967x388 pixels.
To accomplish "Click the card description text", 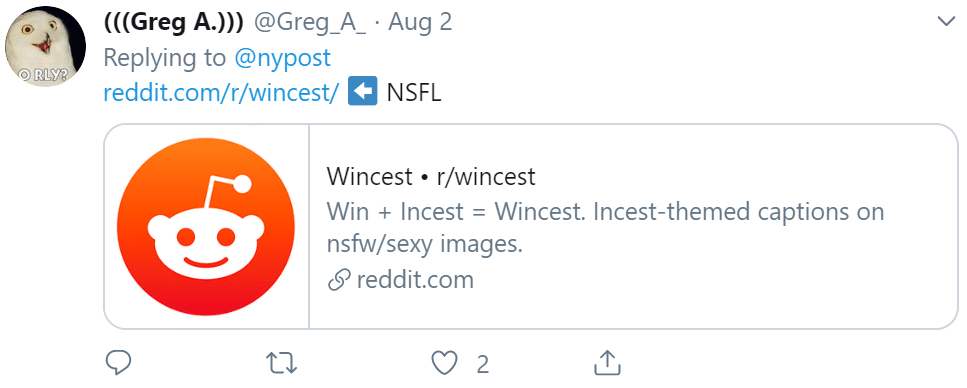I will [606, 228].
